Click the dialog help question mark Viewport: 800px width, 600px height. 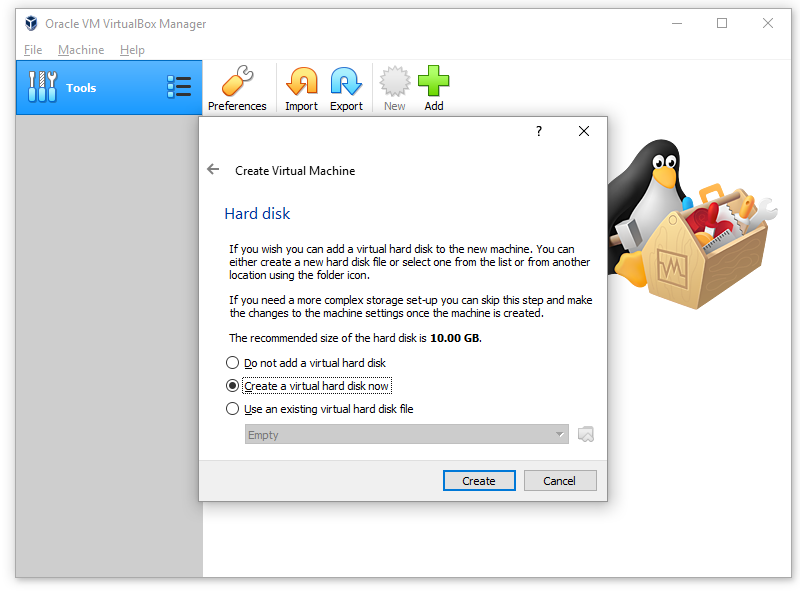click(x=538, y=131)
